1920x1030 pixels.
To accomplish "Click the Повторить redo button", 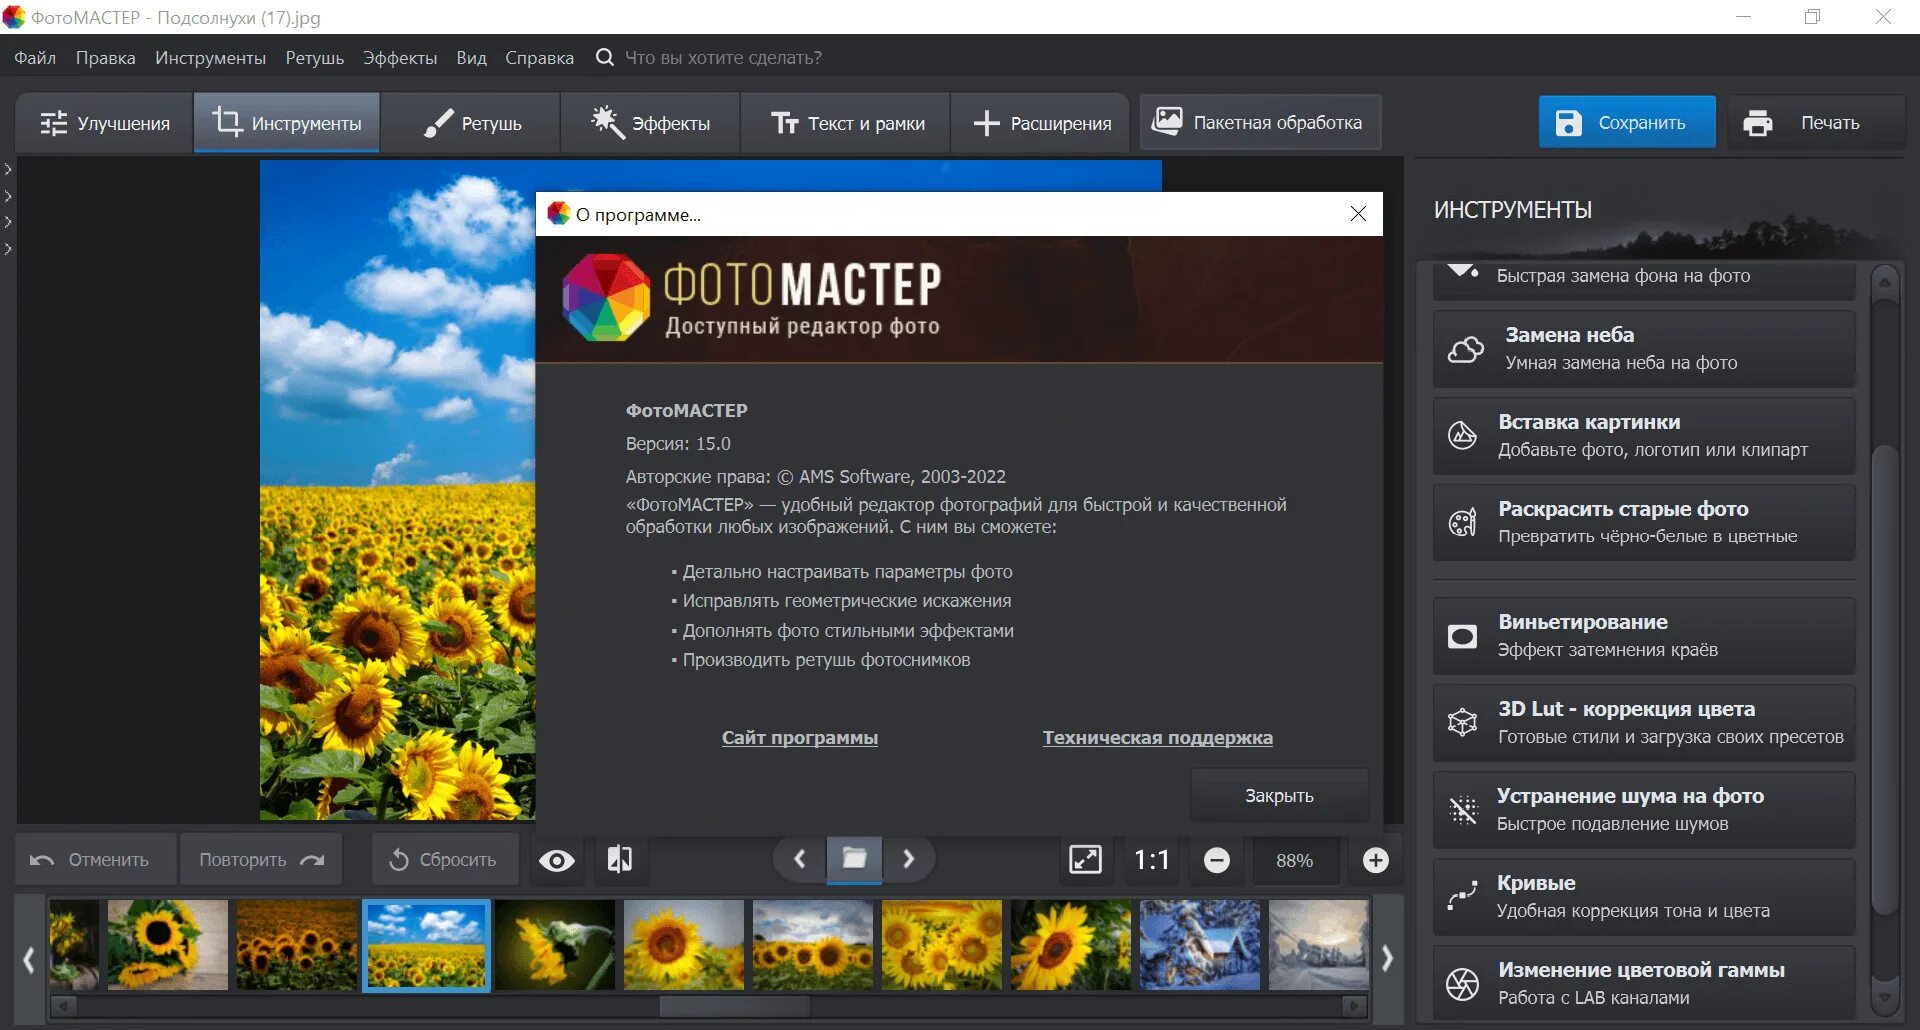I will 261,860.
